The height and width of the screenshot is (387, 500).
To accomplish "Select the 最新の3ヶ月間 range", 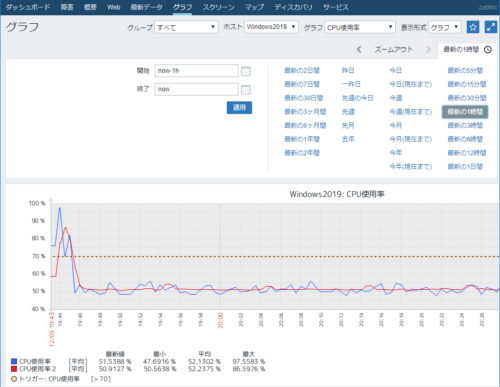I will [x=305, y=112].
